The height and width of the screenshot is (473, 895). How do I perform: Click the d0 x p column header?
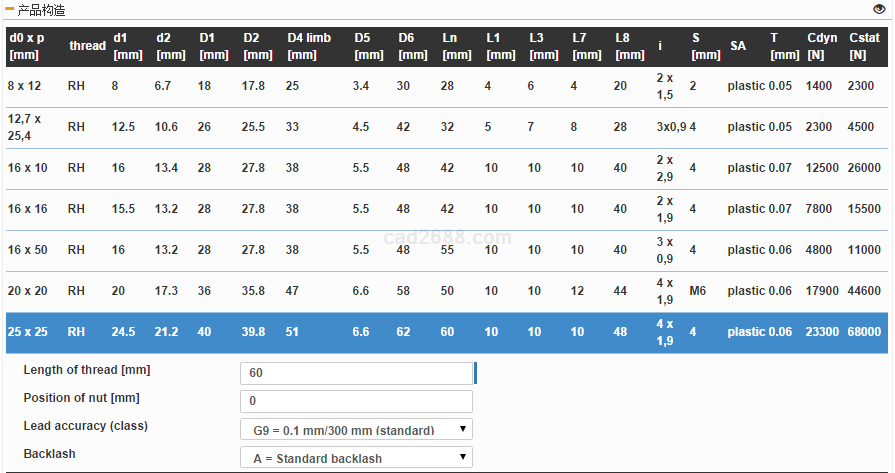coord(26,46)
